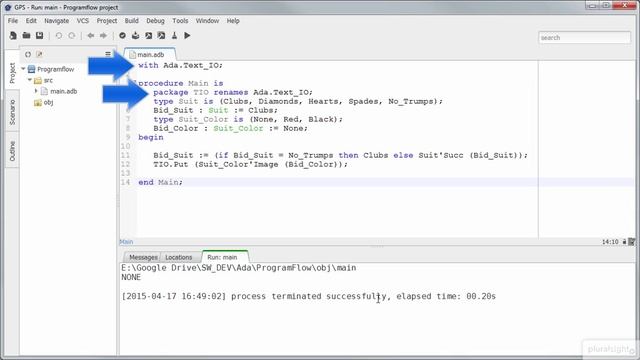Switch to the Messages tab
Screen dimensions: 640x360
click(142, 257)
